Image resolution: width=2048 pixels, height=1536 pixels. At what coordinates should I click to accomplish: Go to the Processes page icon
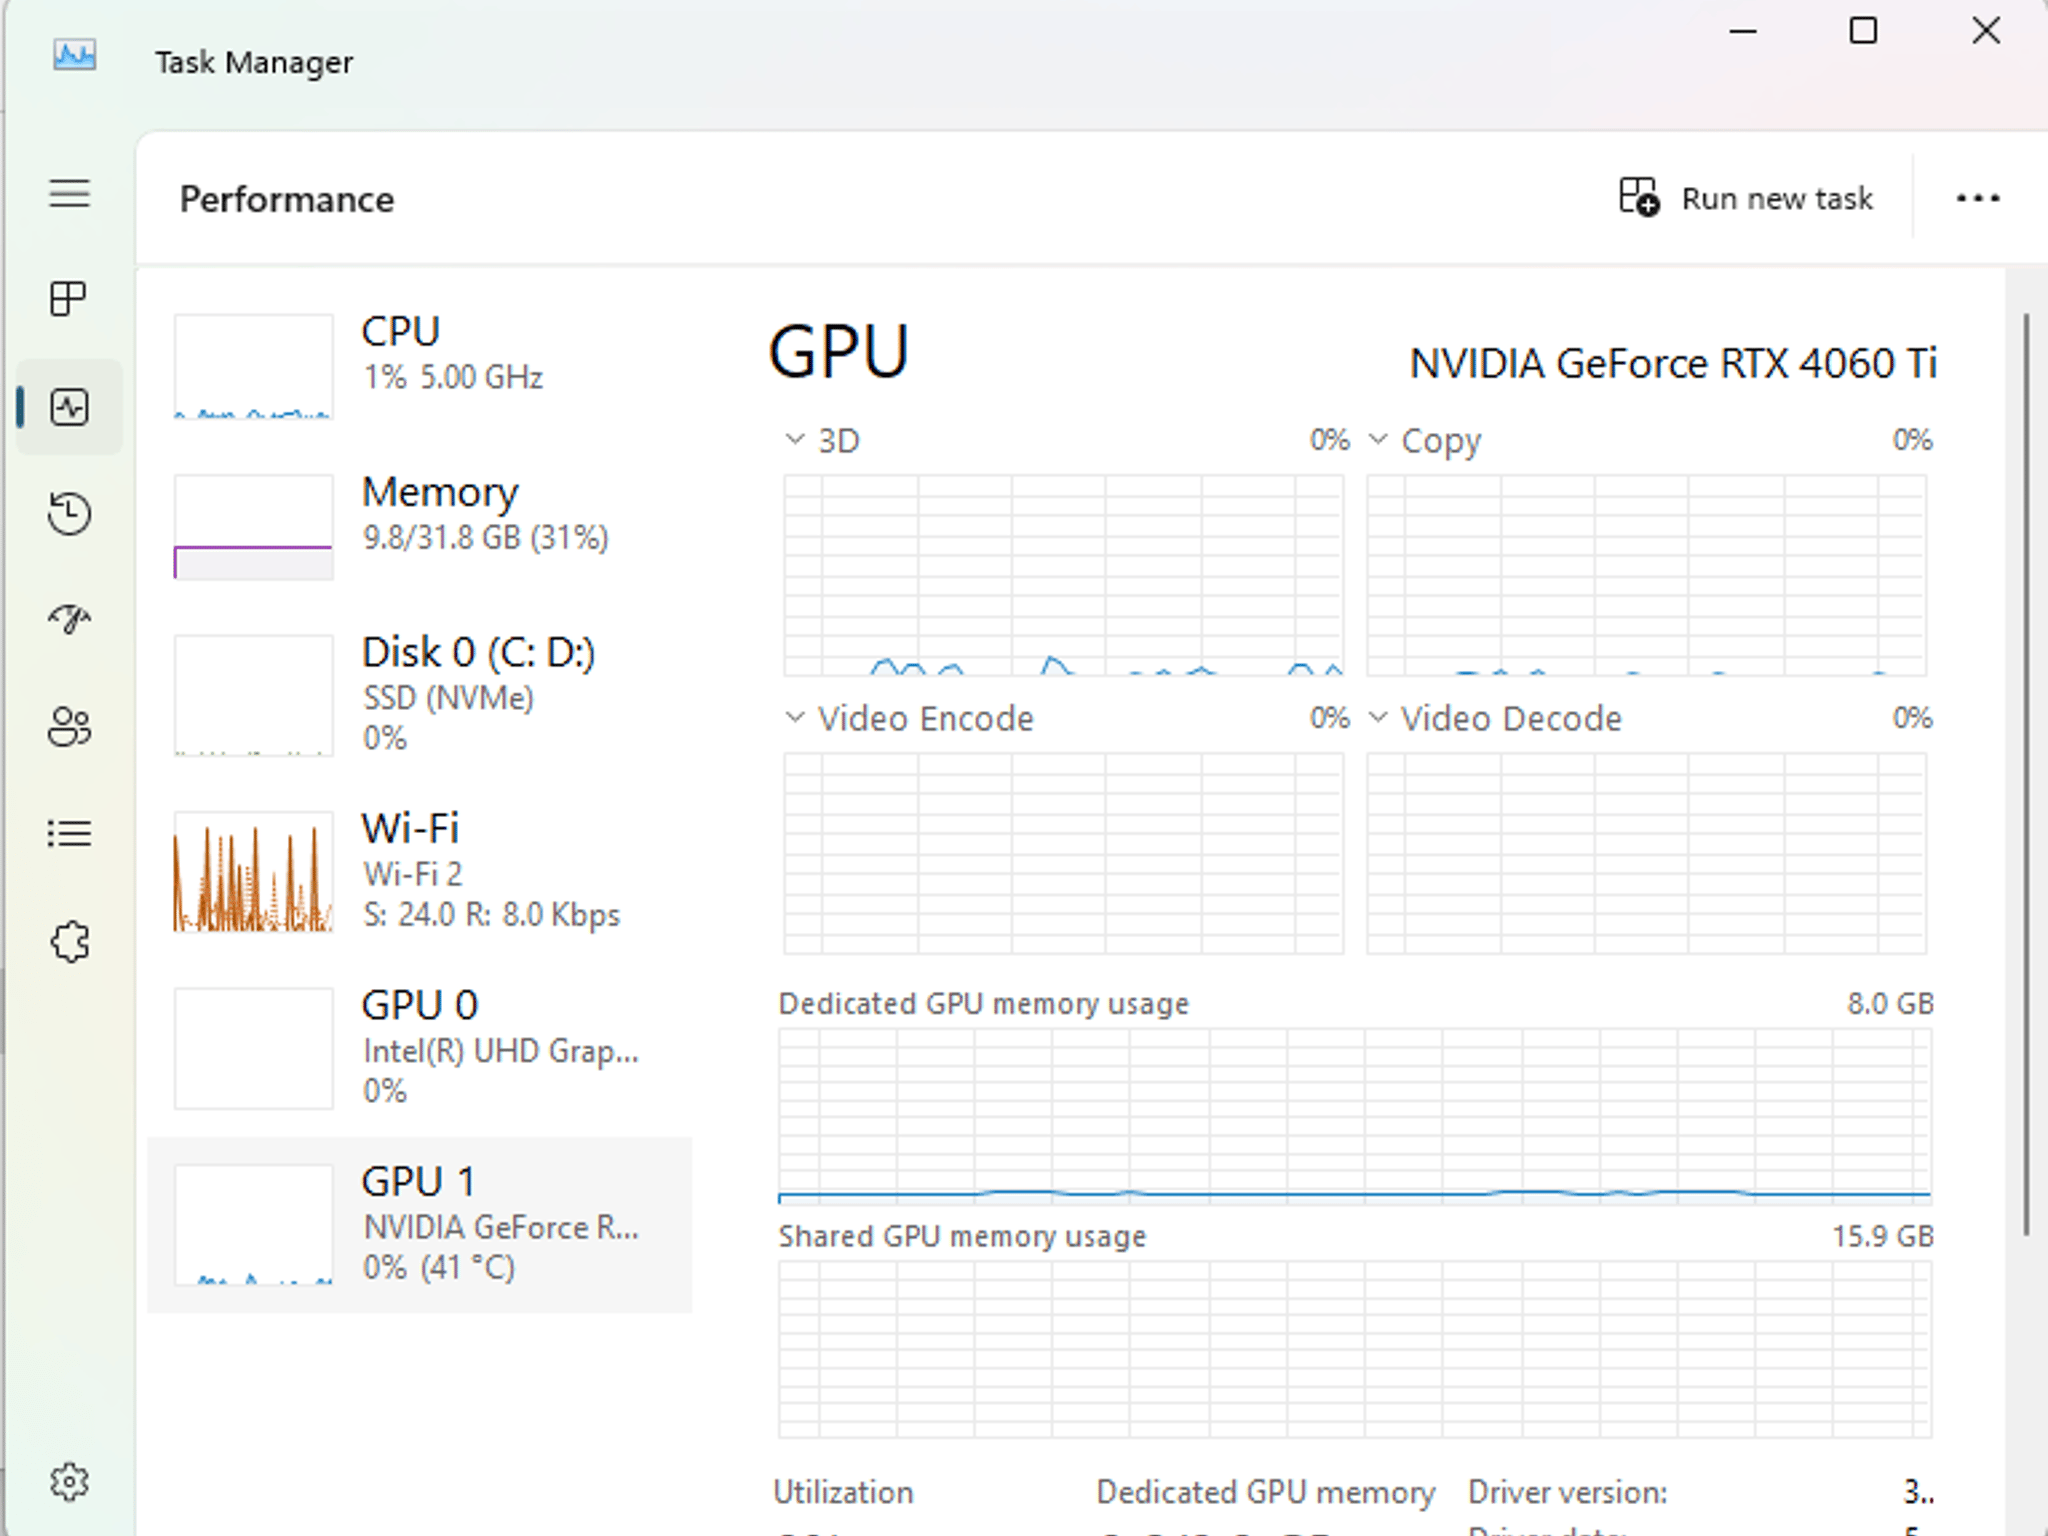click(x=69, y=299)
